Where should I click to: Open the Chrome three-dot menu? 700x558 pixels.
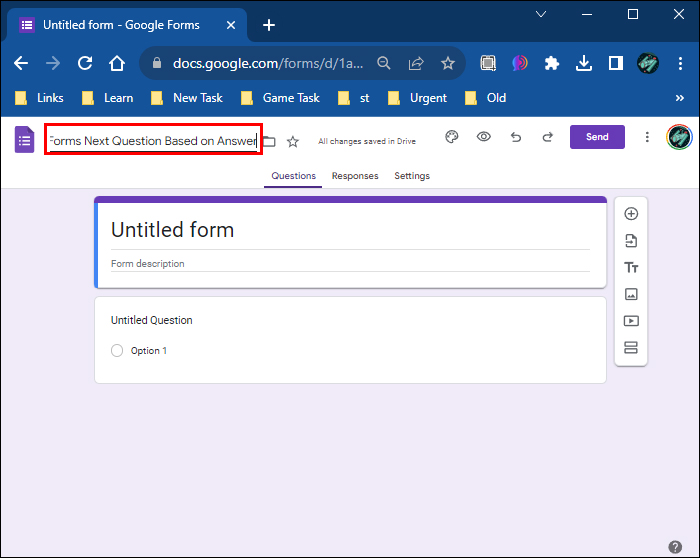(x=680, y=63)
